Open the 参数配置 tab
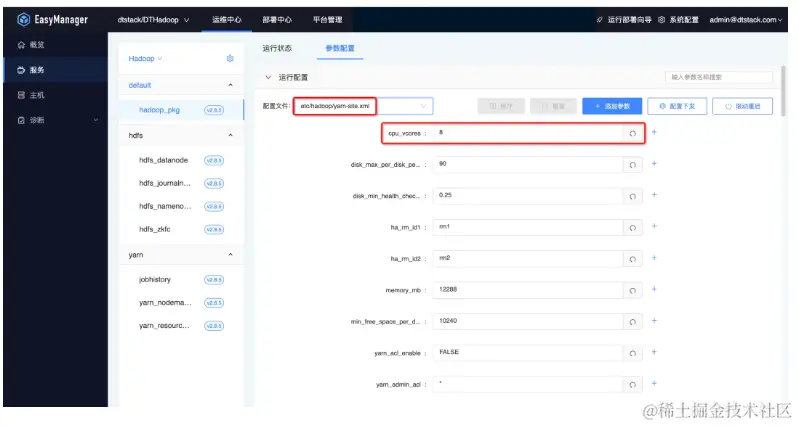 tap(340, 48)
